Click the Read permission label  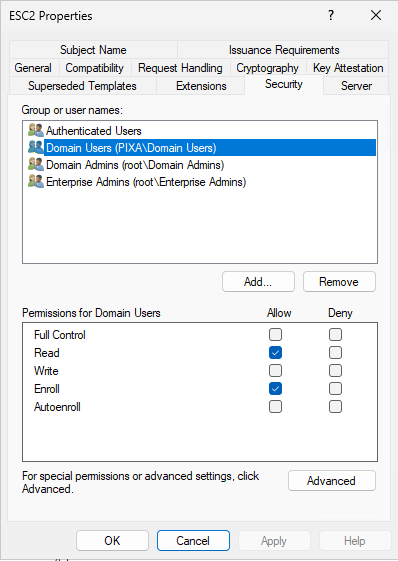click(x=47, y=352)
